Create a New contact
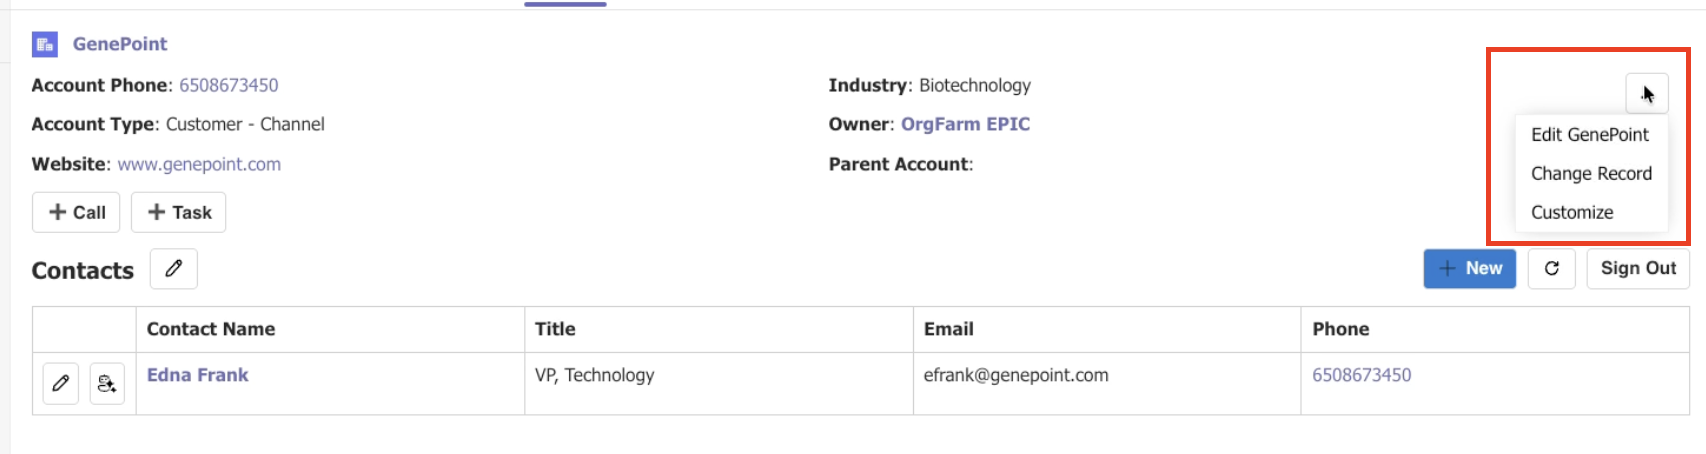The height and width of the screenshot is (454, 1706). pyautogui.click(x=1469, y=268)
